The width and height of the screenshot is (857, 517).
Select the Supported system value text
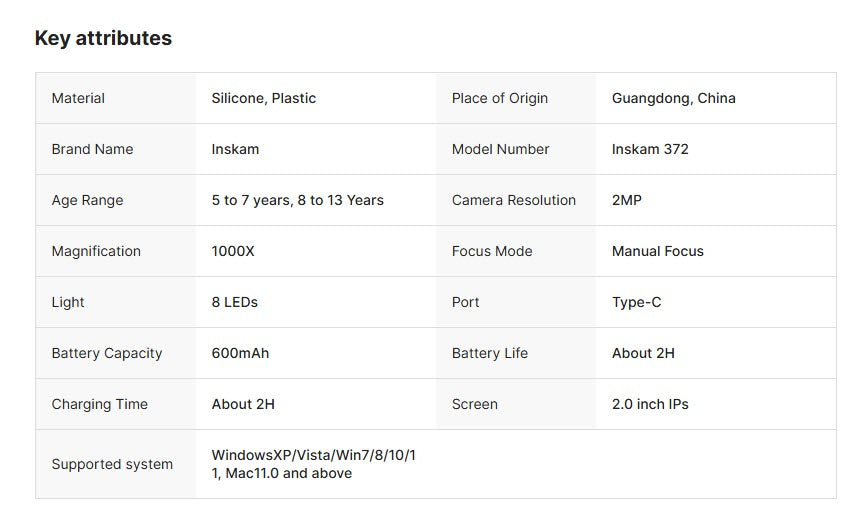pos(313,464)
